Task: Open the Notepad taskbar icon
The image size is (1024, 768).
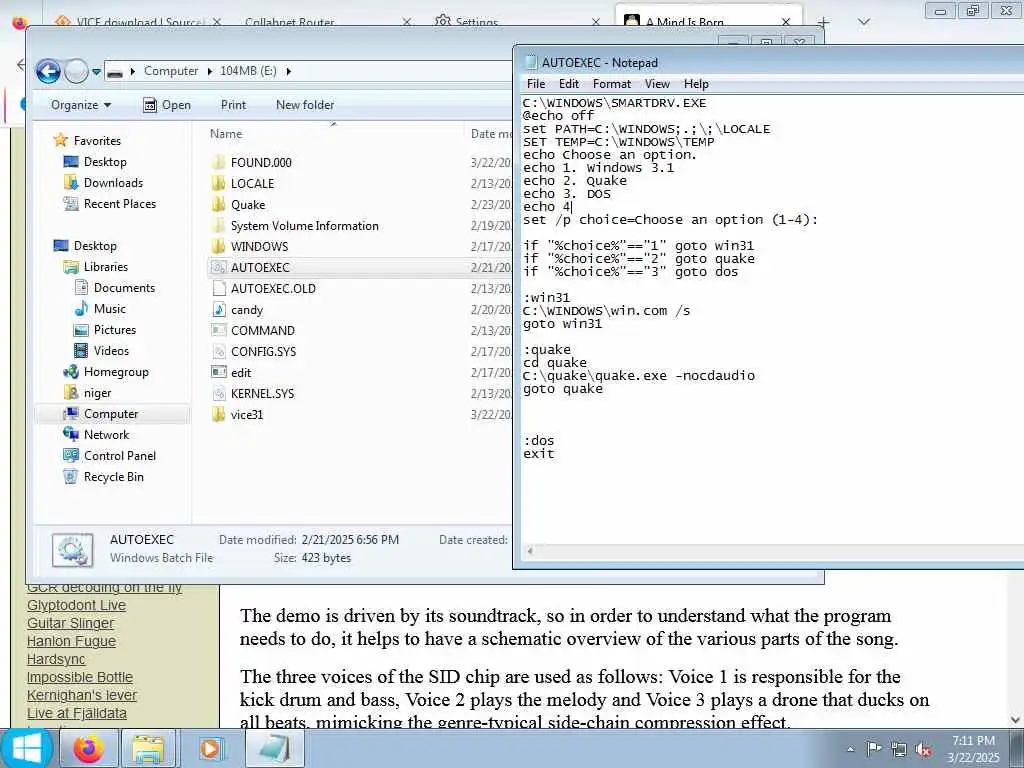Action: pyautogui.click(x=274, y=748)
